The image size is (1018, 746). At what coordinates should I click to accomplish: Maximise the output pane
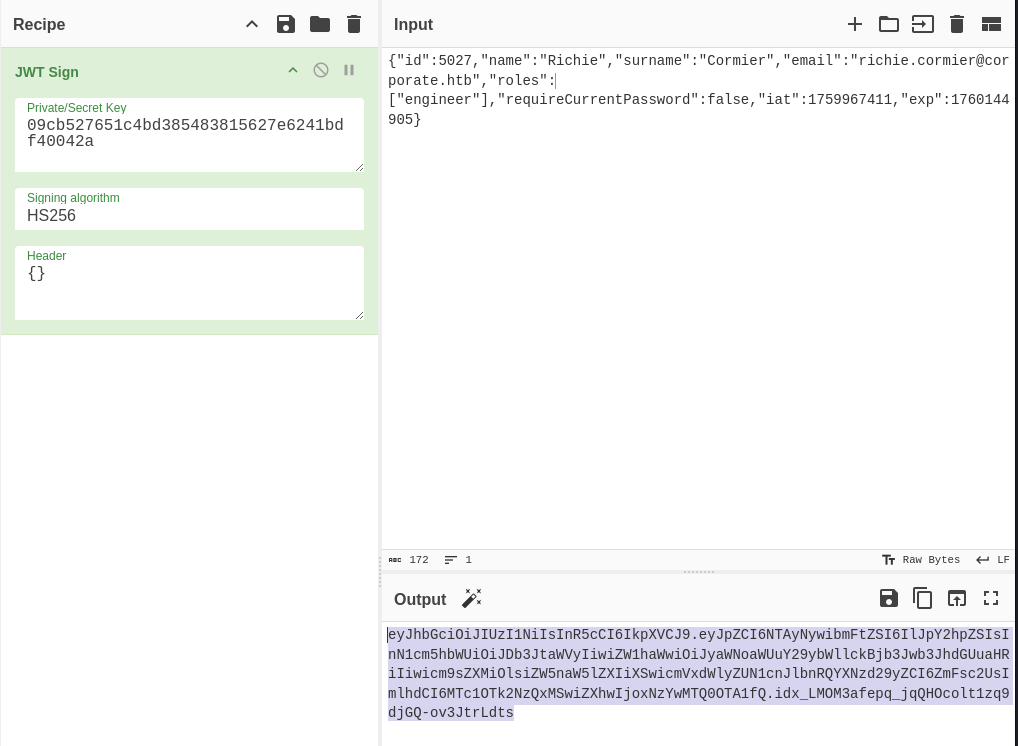[x=991, y=598]
